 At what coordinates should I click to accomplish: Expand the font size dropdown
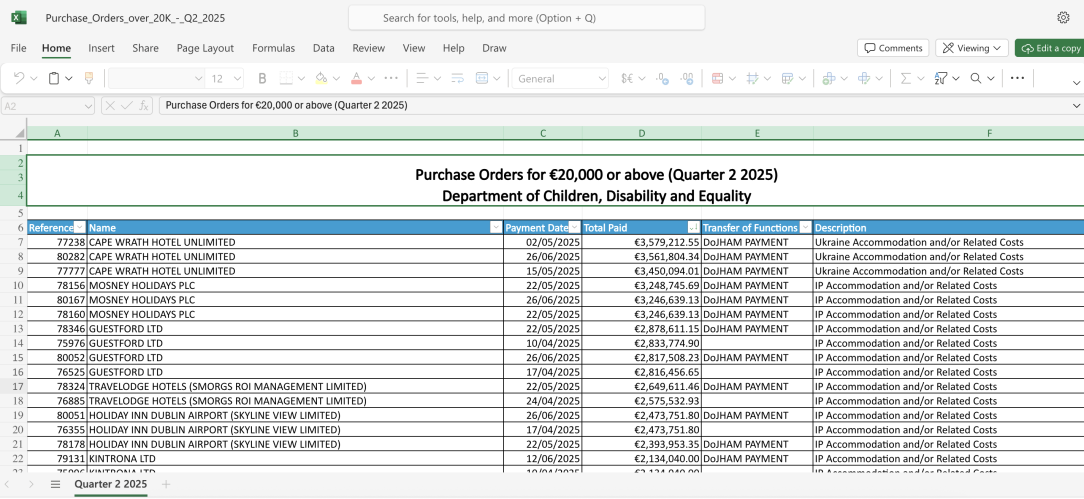(x=237, y=78)
